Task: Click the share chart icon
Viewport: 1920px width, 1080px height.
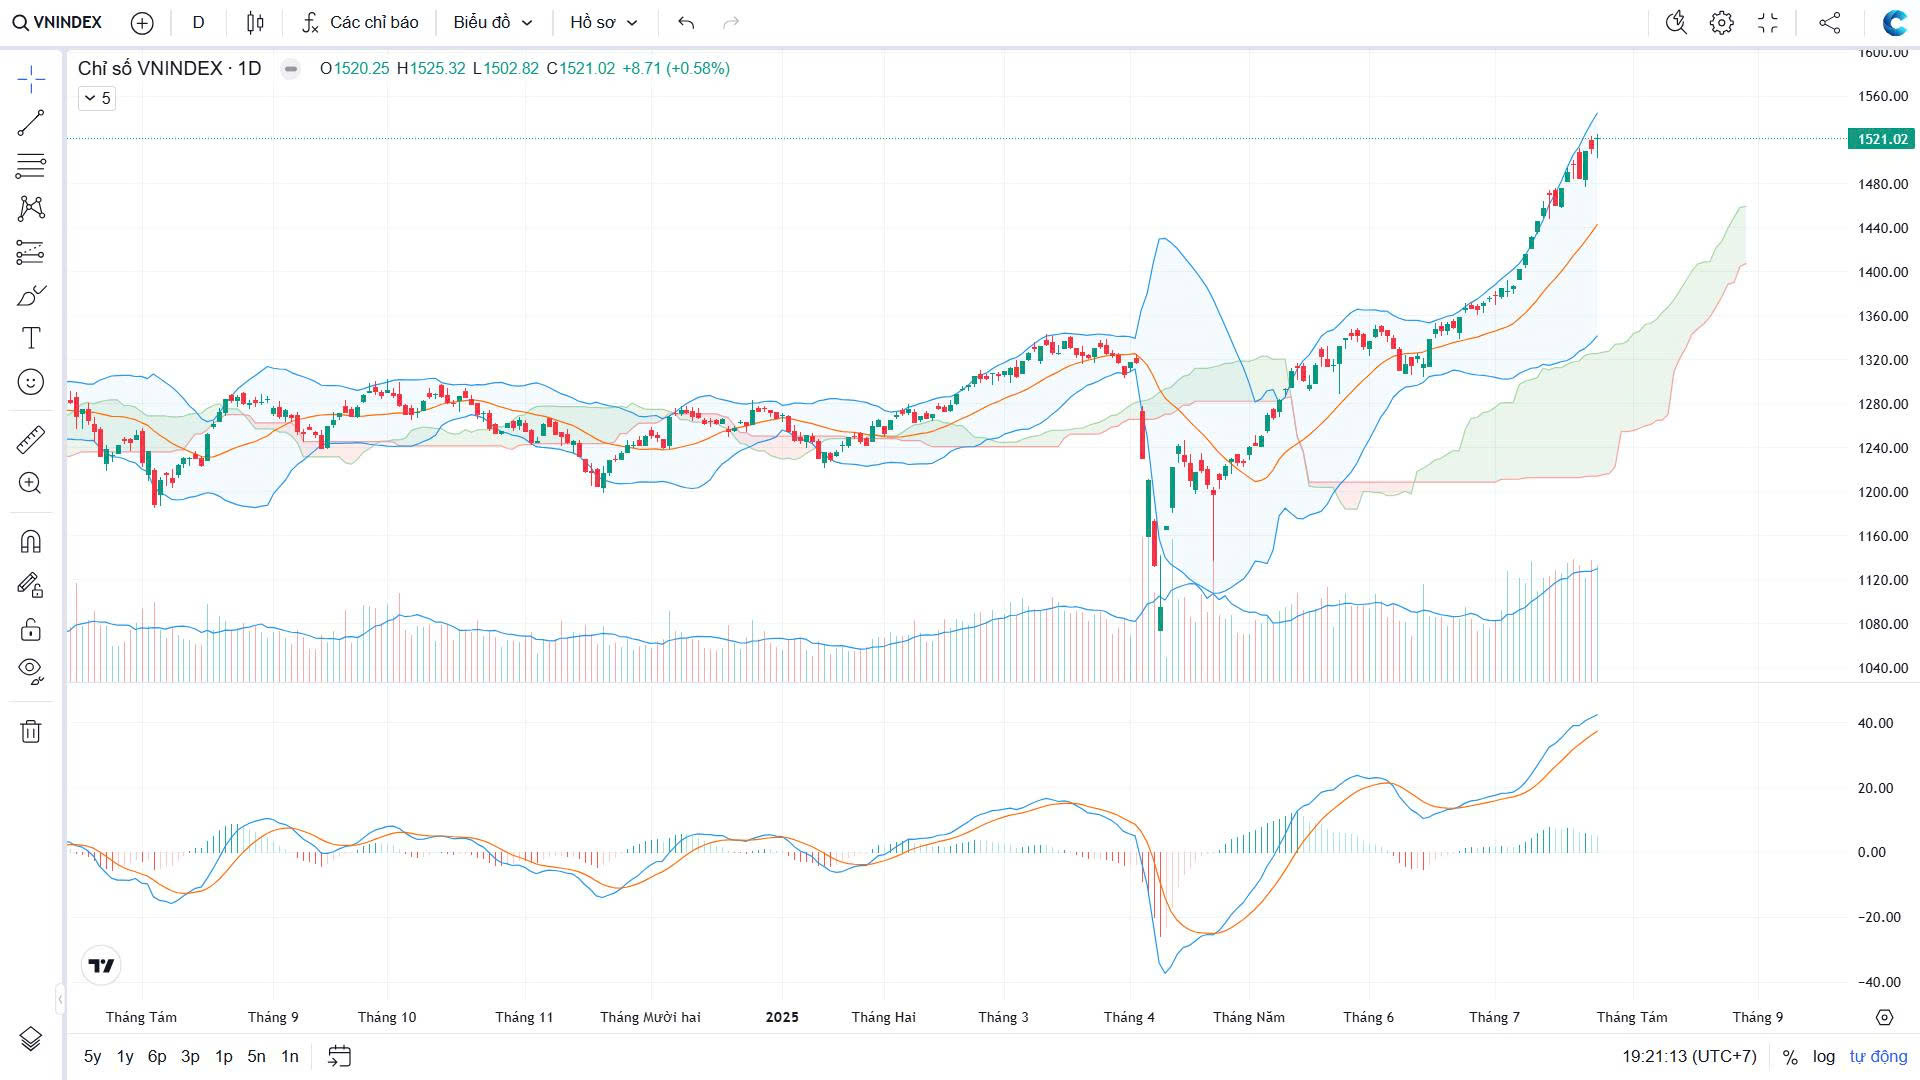Action: coord(1829,22)
